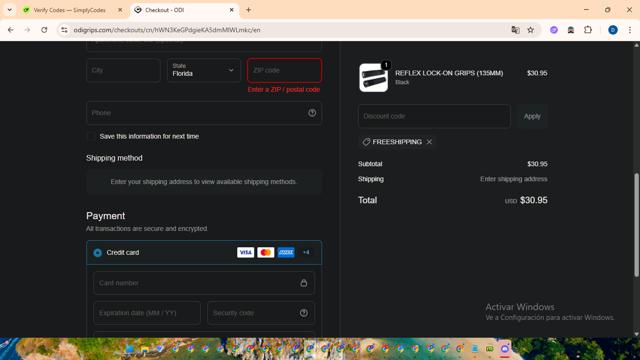Open the tab search dropdown arrow
This screenshot has height=360, width=640.
click(x=9, y=10)
